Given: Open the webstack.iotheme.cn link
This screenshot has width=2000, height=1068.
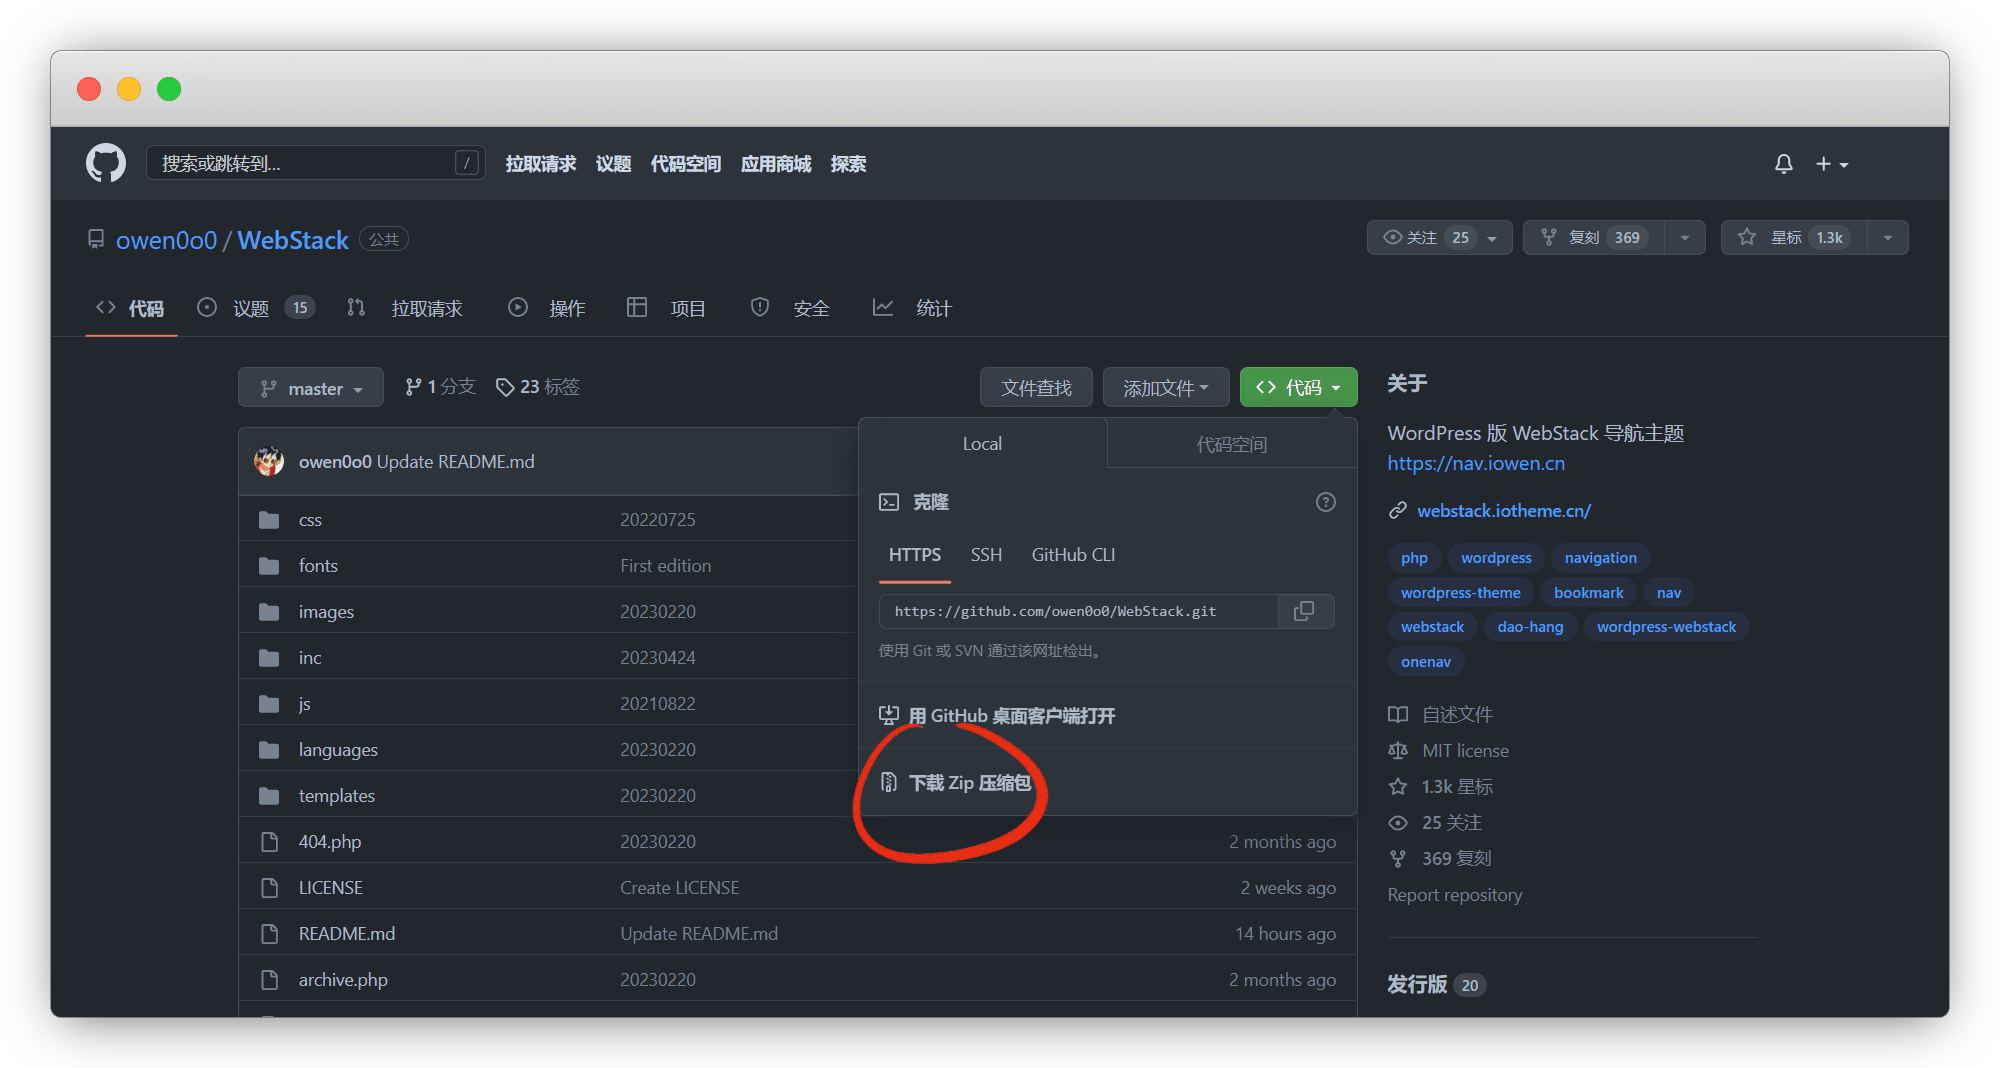Looking at the screenshot, I should click(x=1503, y=511).
